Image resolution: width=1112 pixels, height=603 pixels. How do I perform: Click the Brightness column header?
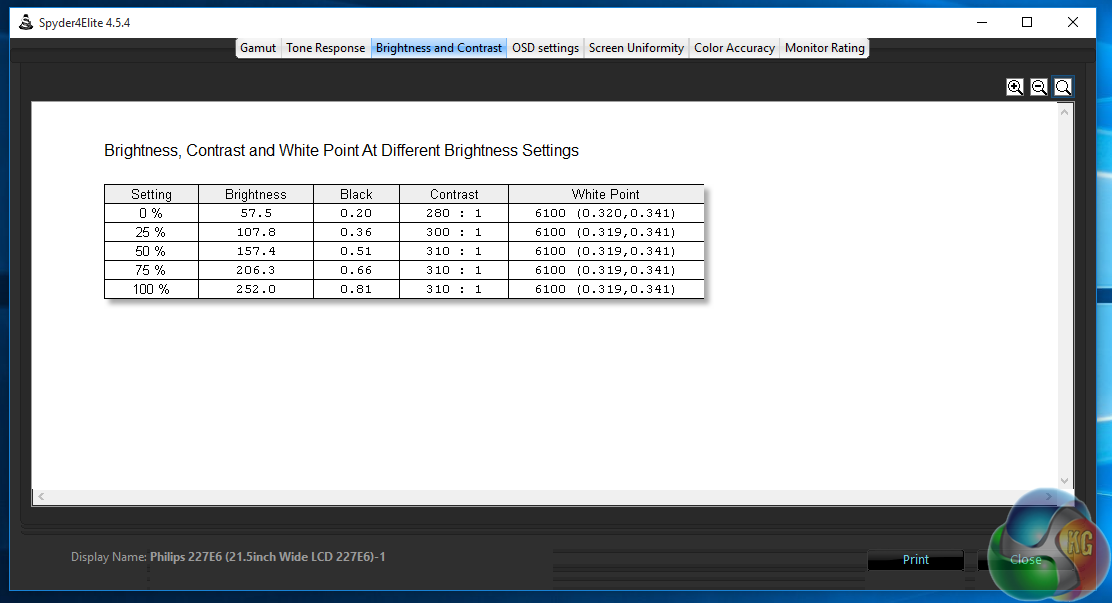tap(256, 194)
